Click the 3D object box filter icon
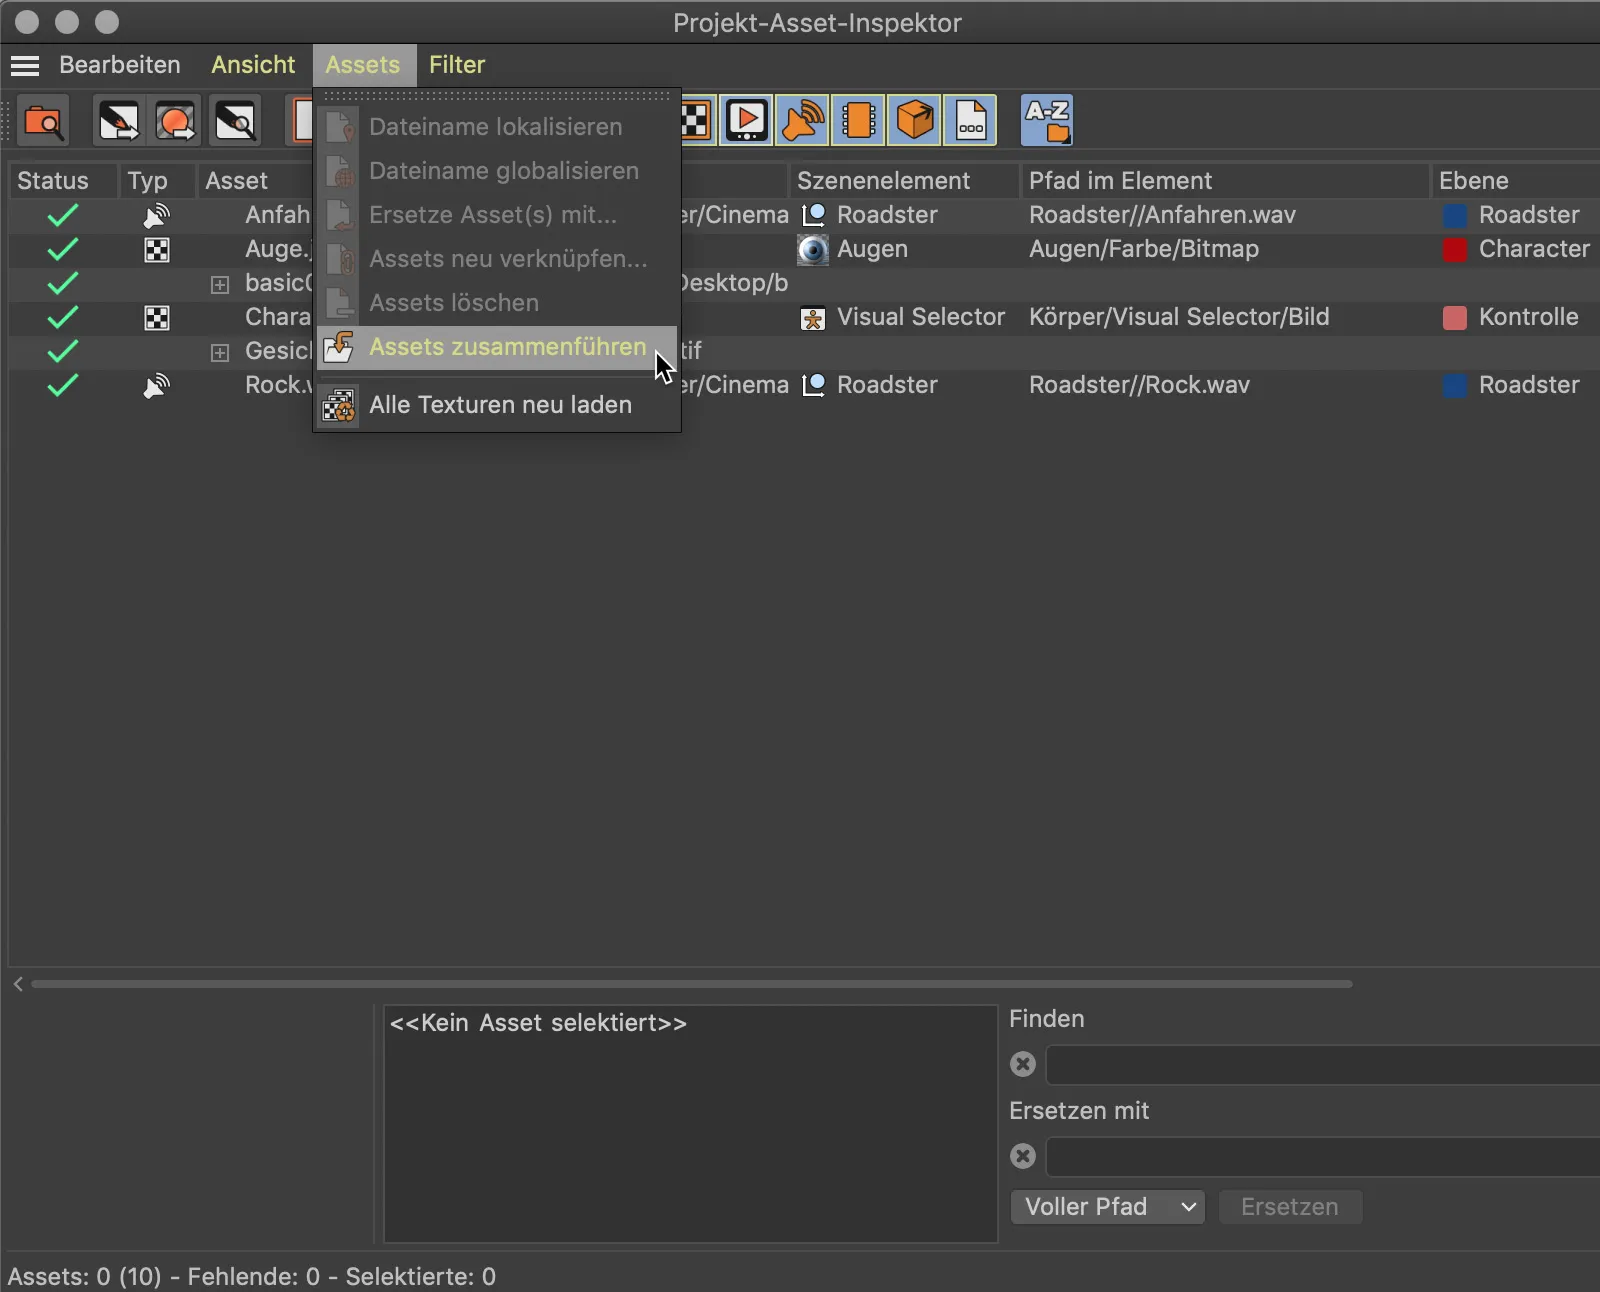 tap(914, 120)
